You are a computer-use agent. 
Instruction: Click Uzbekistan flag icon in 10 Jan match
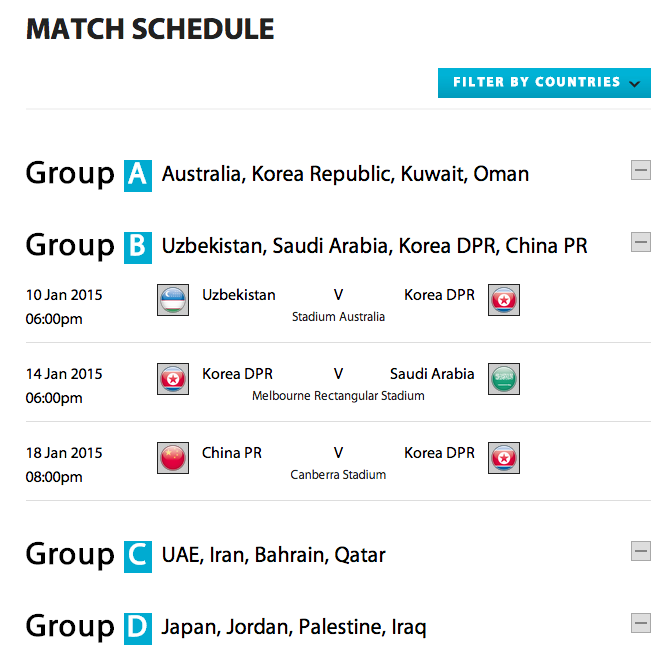(173, 300)
